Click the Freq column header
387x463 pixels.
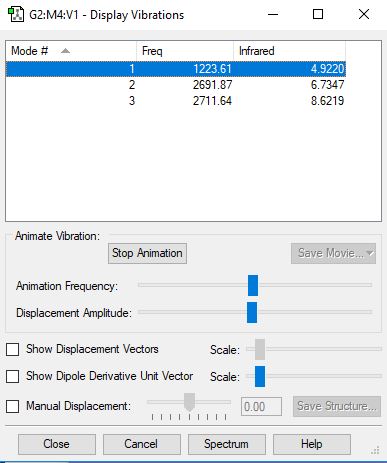click(185, 51)
